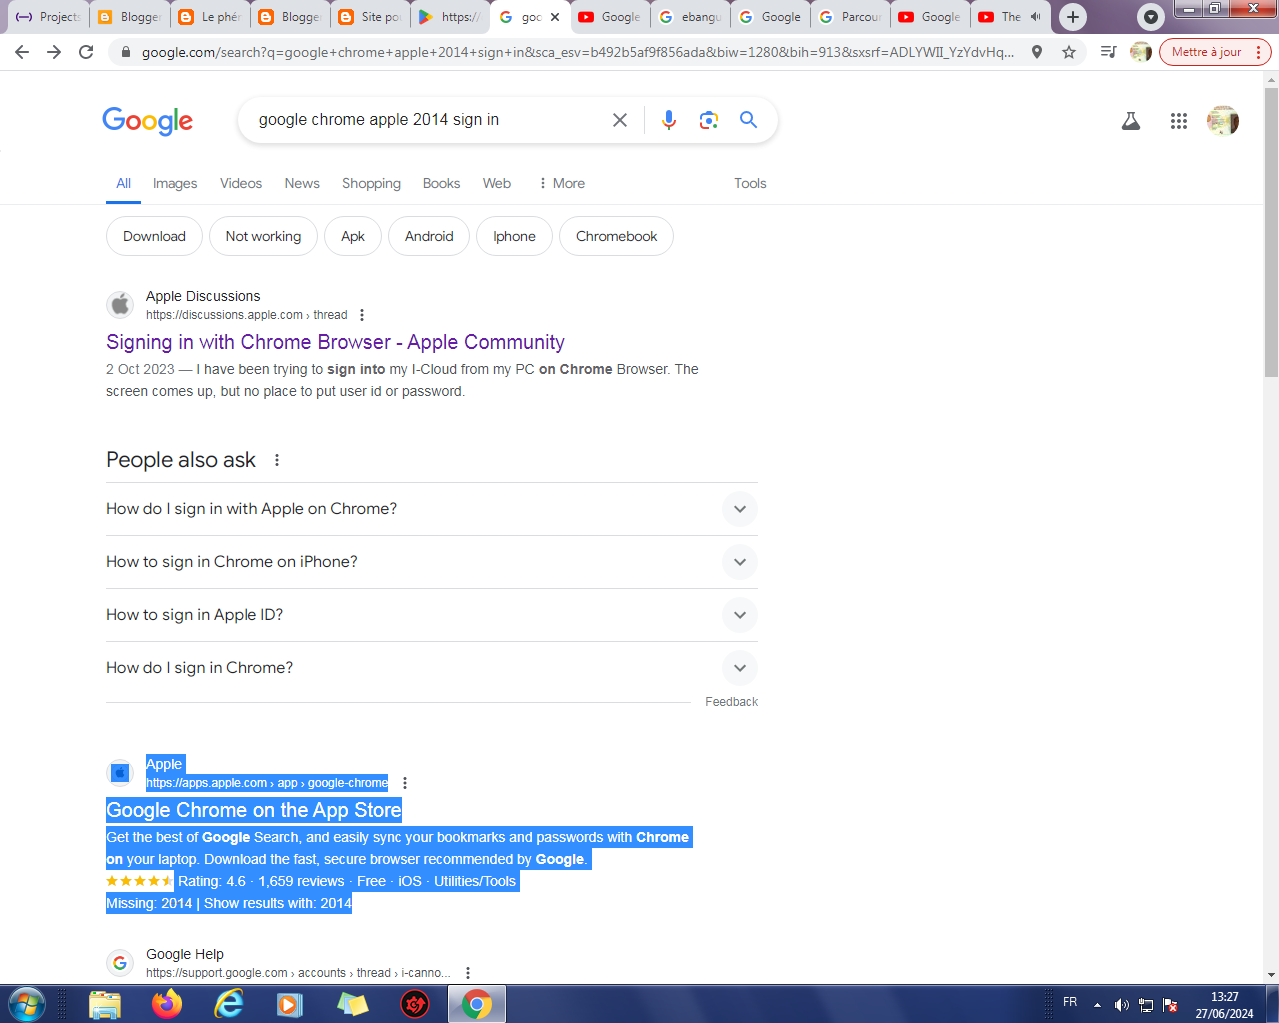Click the Google logo
1279x1023 pixels.
coord(148,121)
